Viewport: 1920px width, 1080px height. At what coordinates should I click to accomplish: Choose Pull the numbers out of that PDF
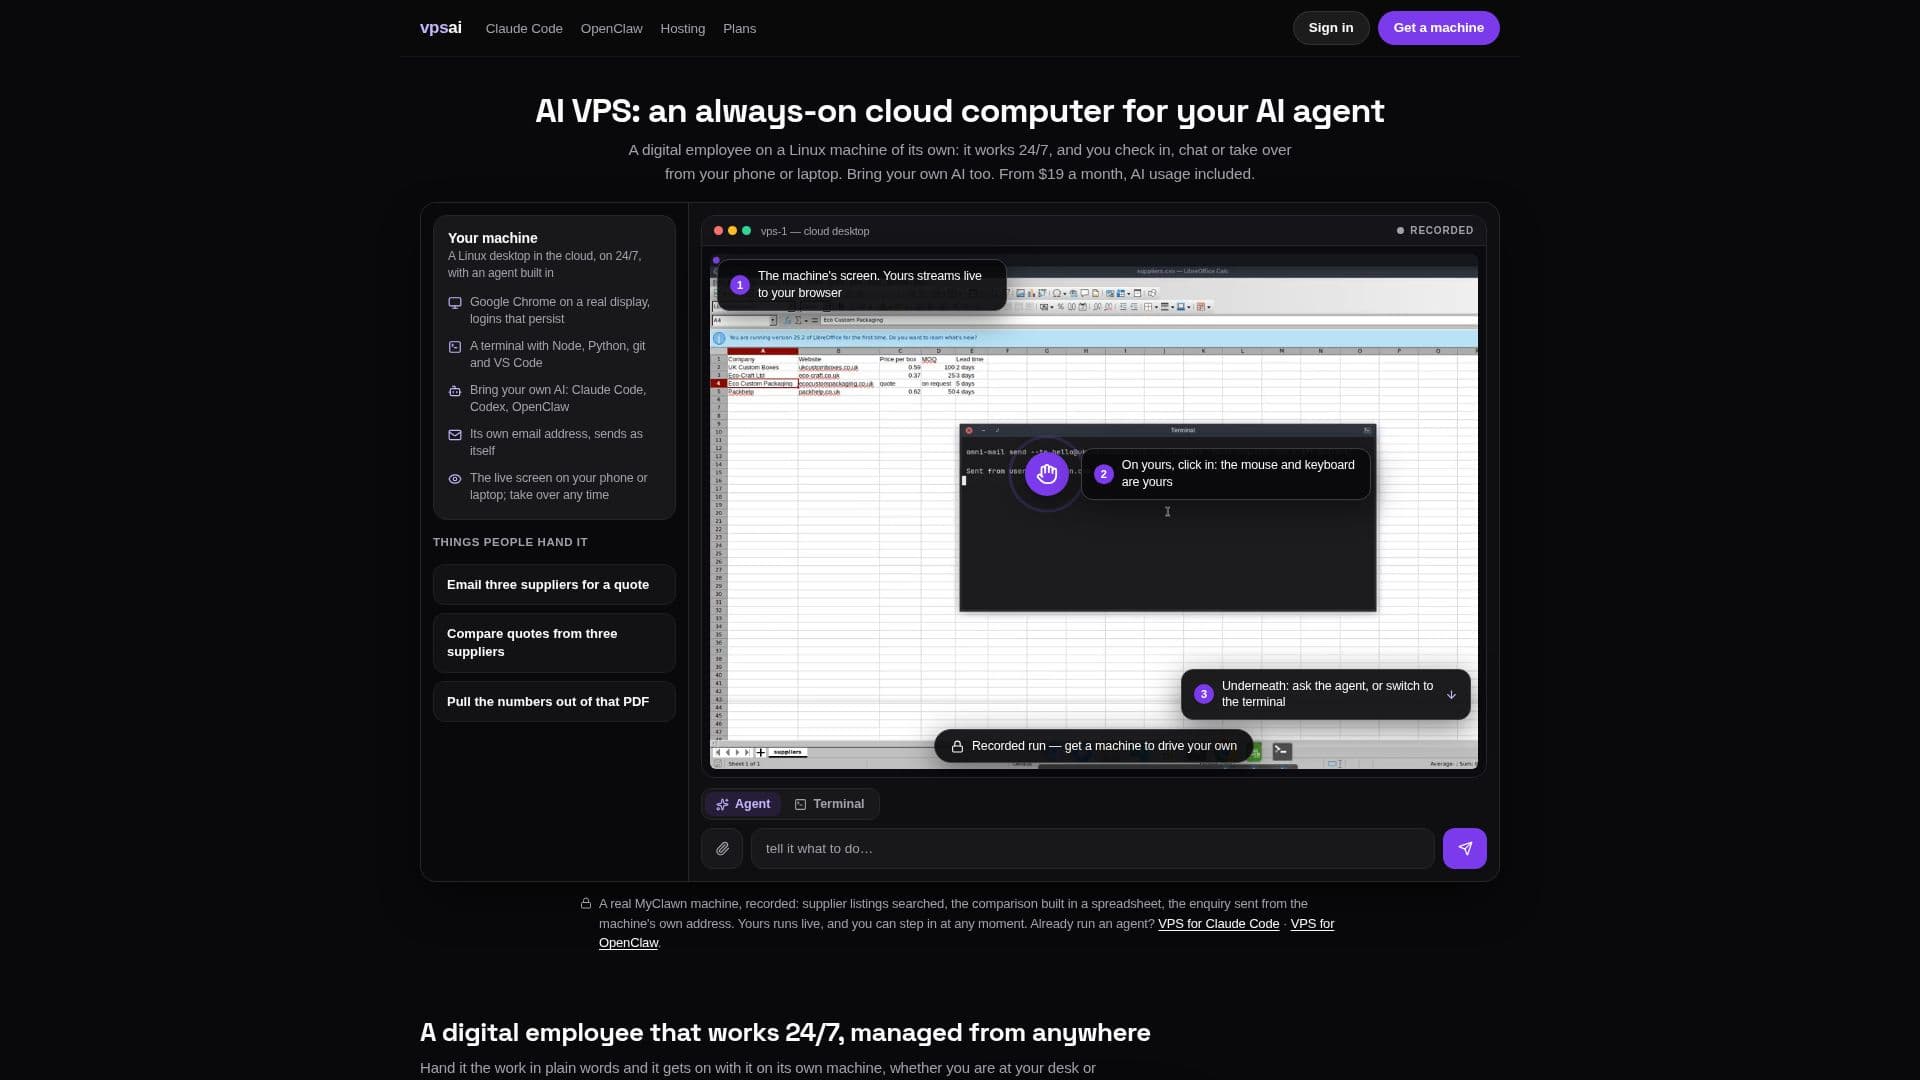554,702
